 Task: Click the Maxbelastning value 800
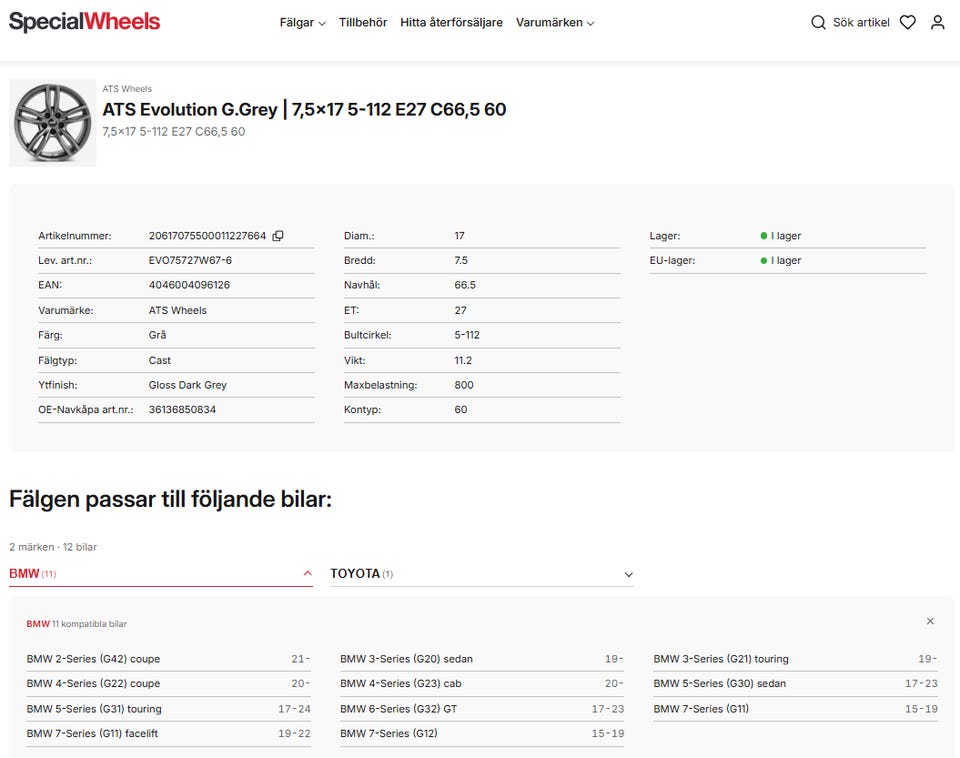click(x=464, y=385)
